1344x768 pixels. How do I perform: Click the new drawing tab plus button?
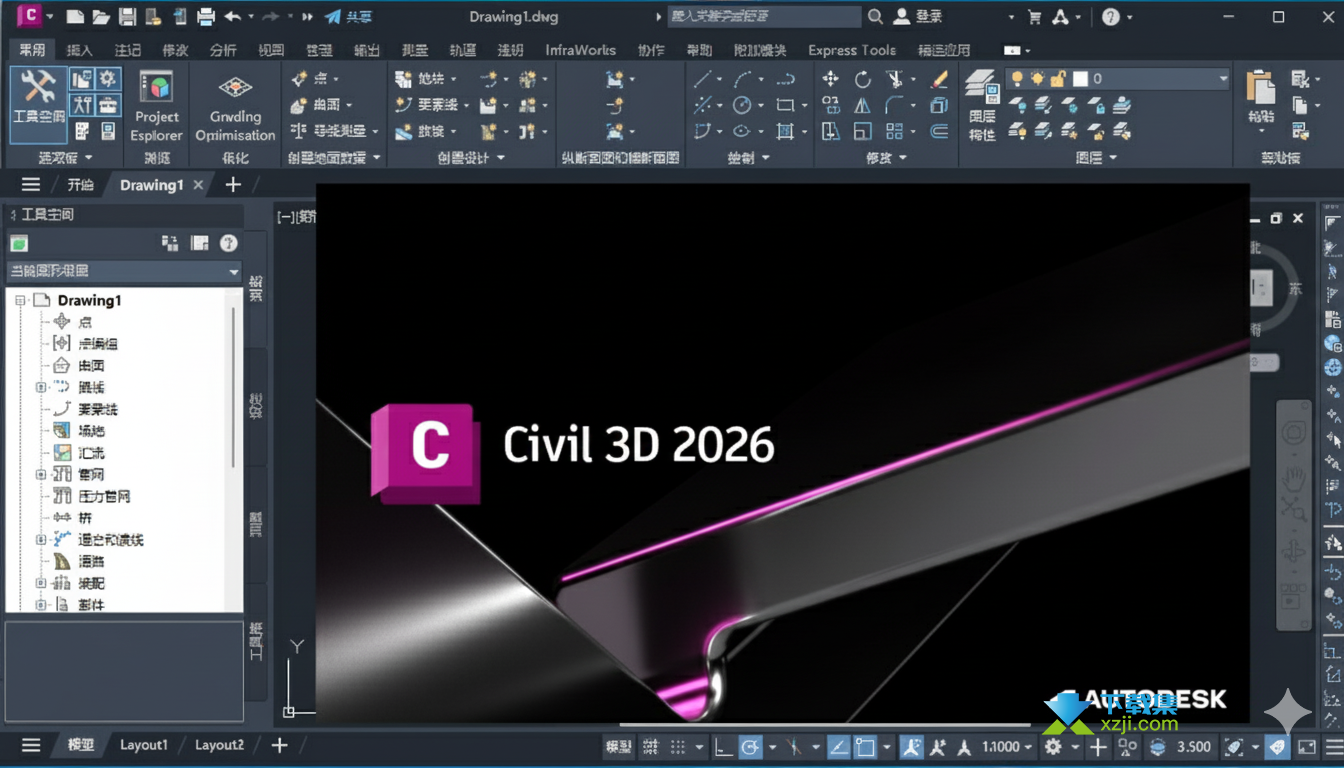click(233, 185)
